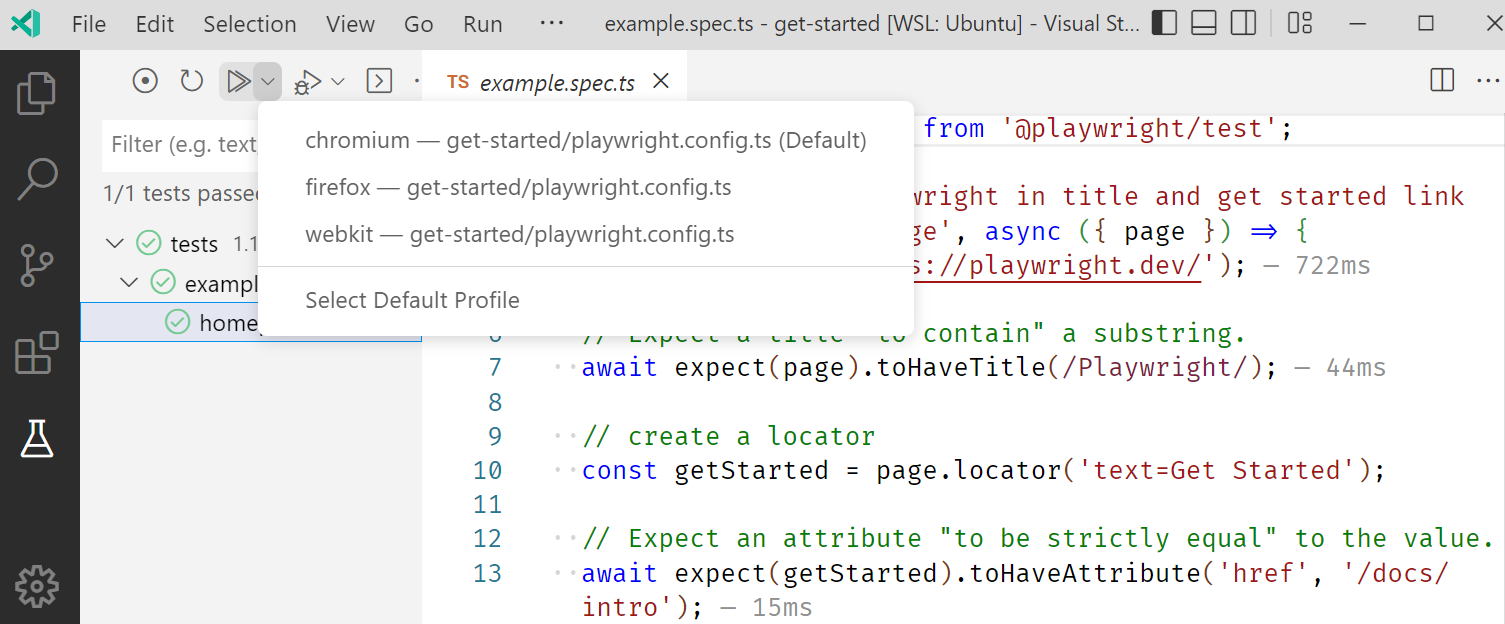Select the example.spec.ts editor tab
Screen dimensions: 1505x624
pos(555,82)
